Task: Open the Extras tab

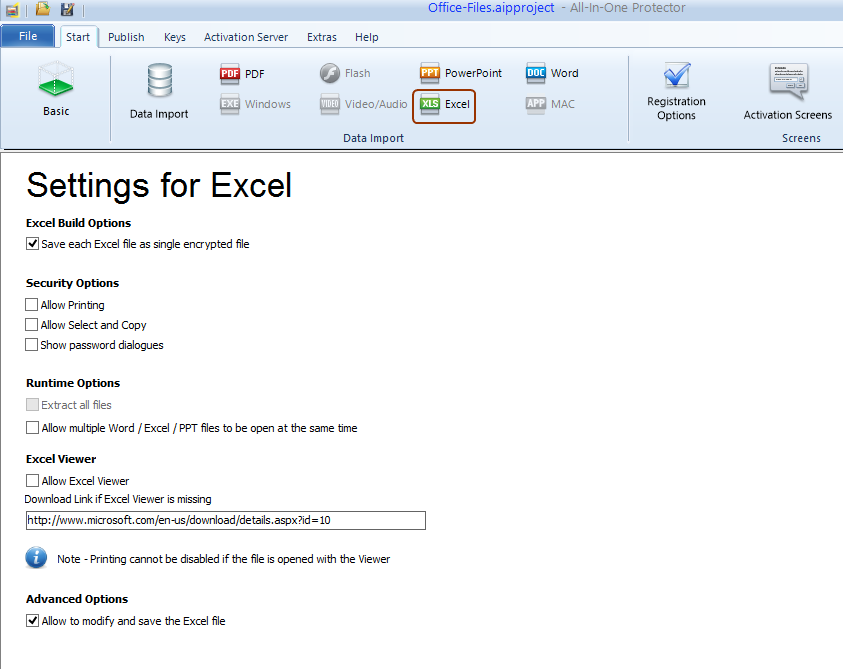Action: coord(322,37)
